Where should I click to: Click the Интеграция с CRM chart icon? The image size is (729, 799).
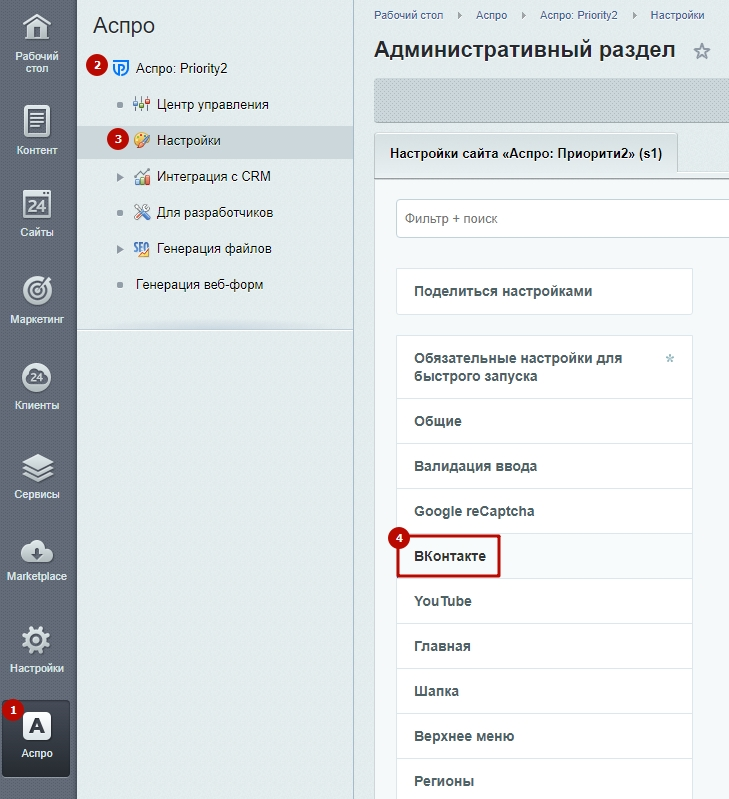click(x=142, y=176)
